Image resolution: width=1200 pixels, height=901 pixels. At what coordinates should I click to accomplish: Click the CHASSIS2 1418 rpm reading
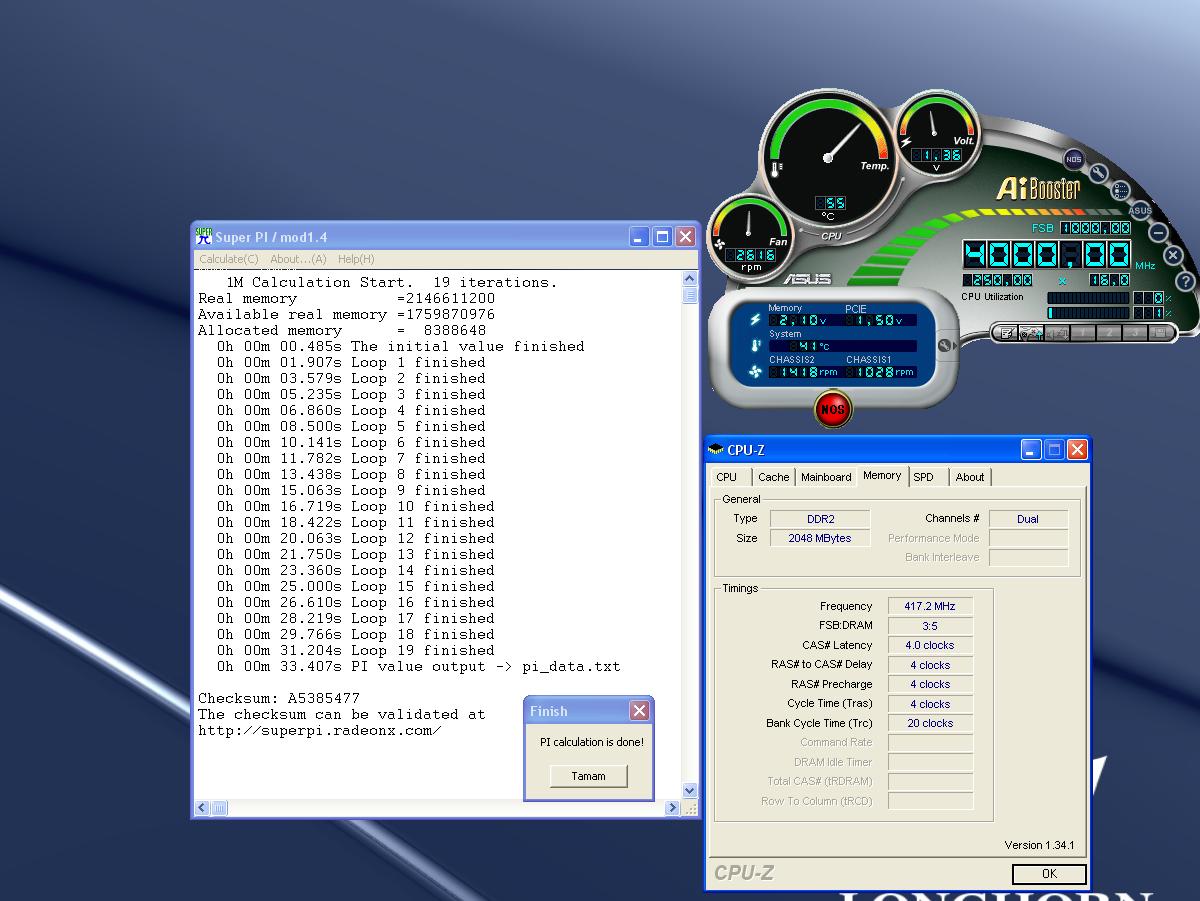[x=805, y=372]
